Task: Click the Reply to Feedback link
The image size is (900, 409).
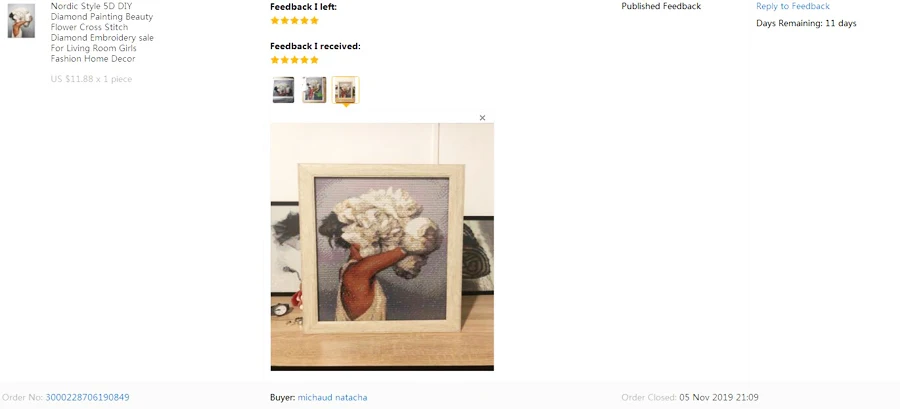Action: coord(793,6)
